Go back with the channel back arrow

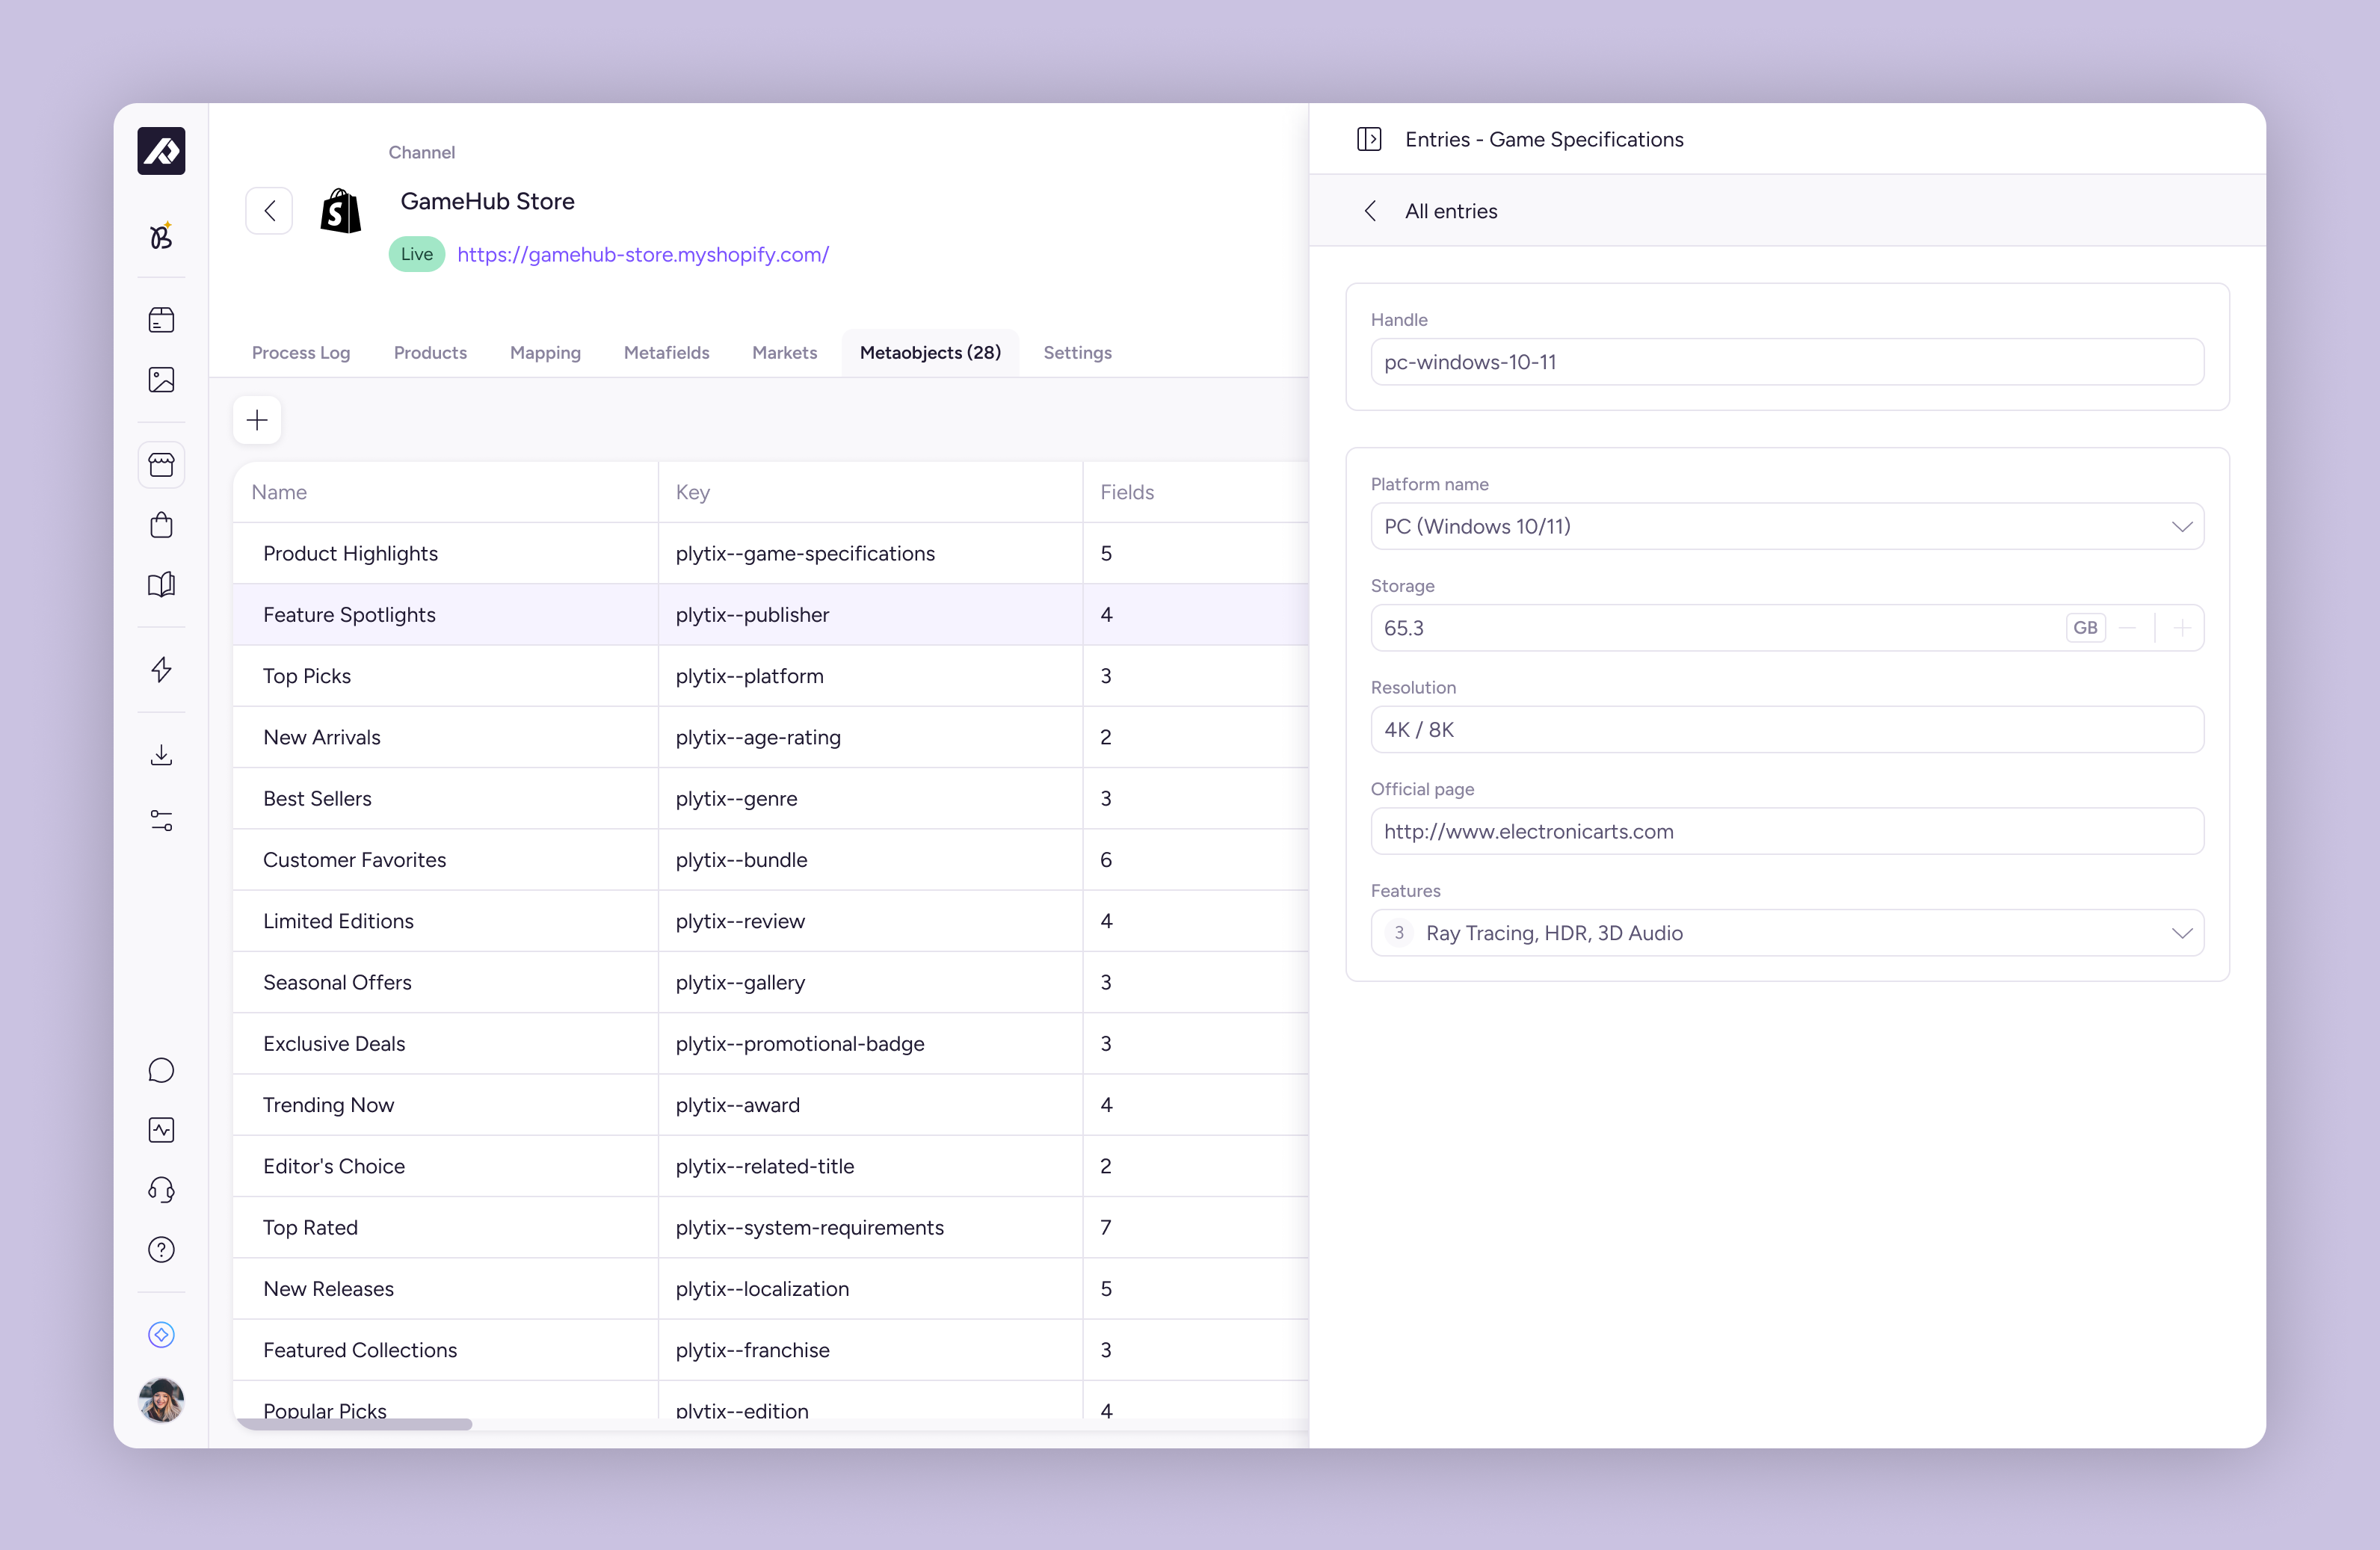[269, 210]
